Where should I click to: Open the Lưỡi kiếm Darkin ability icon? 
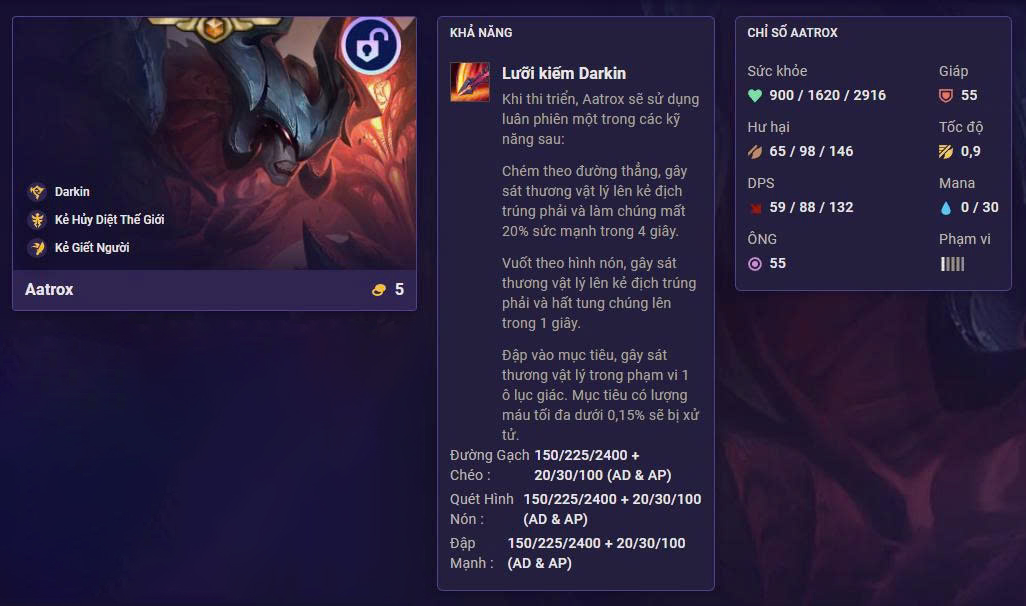tap(470, 82)
